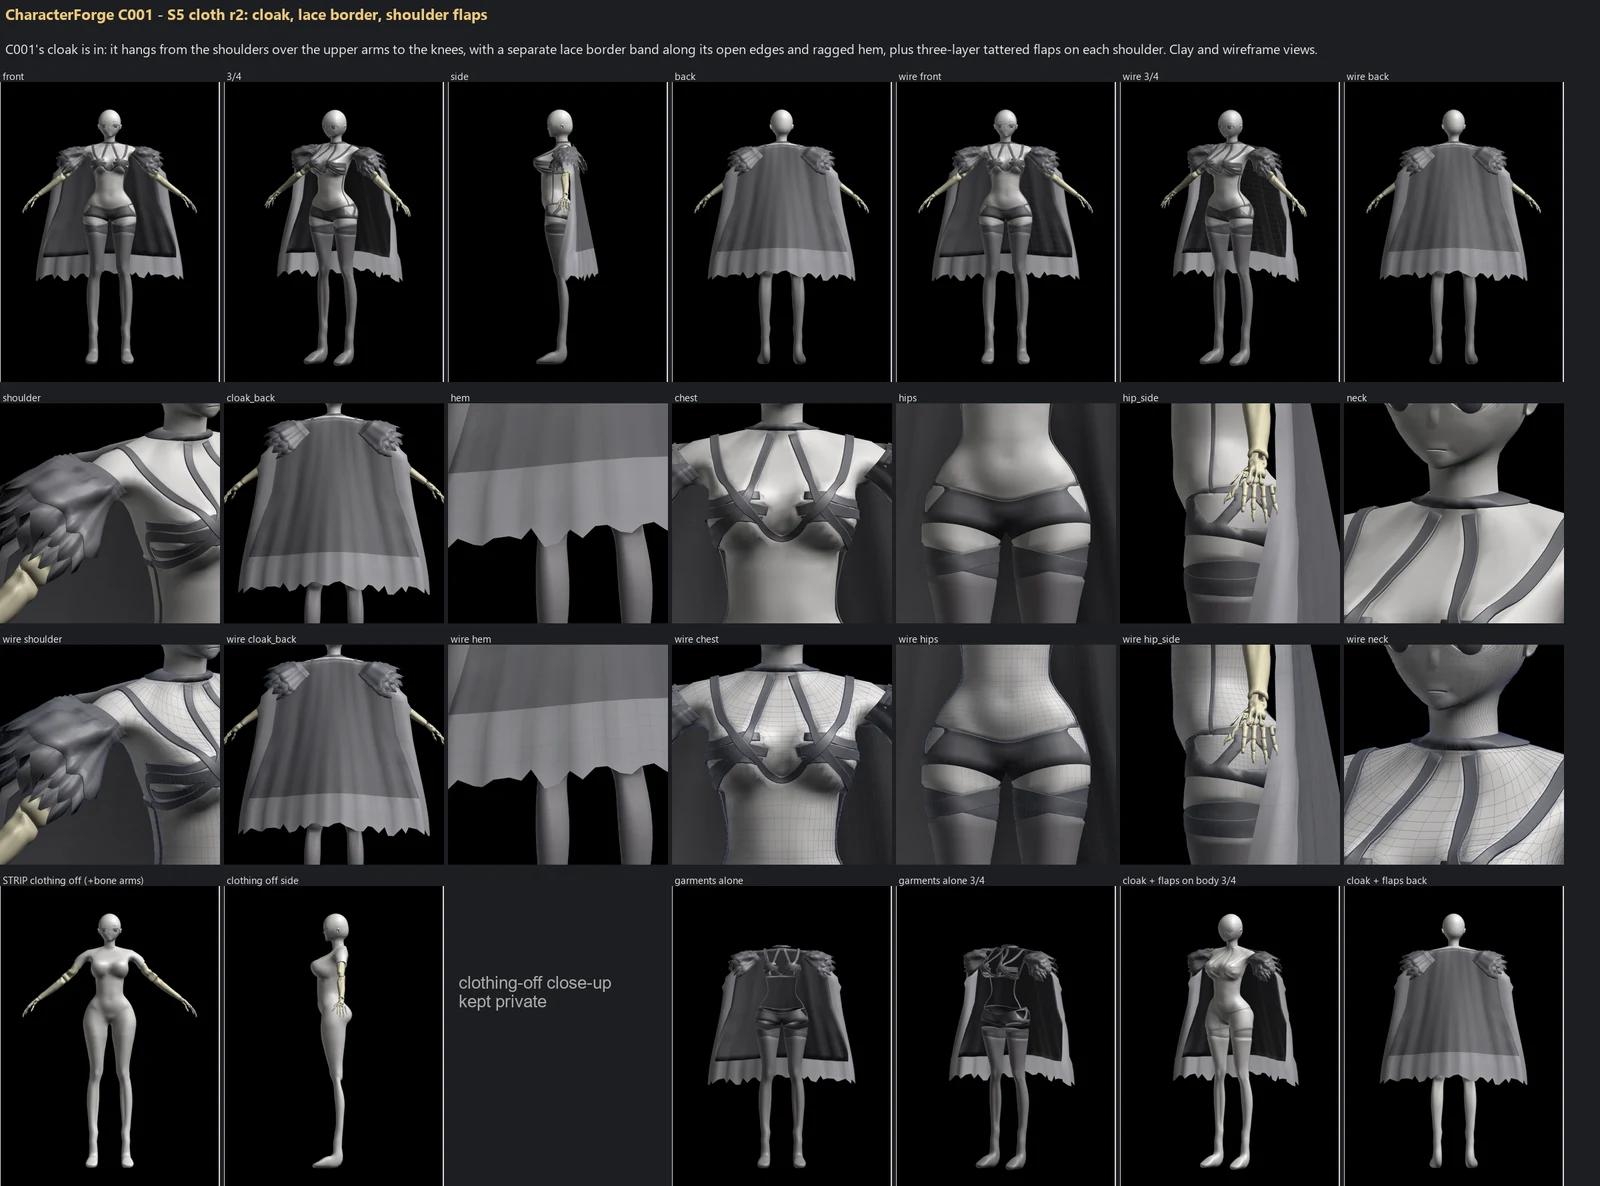Screen dimensions: 1600x1186
Task: Click the 'clothing-off close-up kept private' placeholder
Action: point(535,992)
